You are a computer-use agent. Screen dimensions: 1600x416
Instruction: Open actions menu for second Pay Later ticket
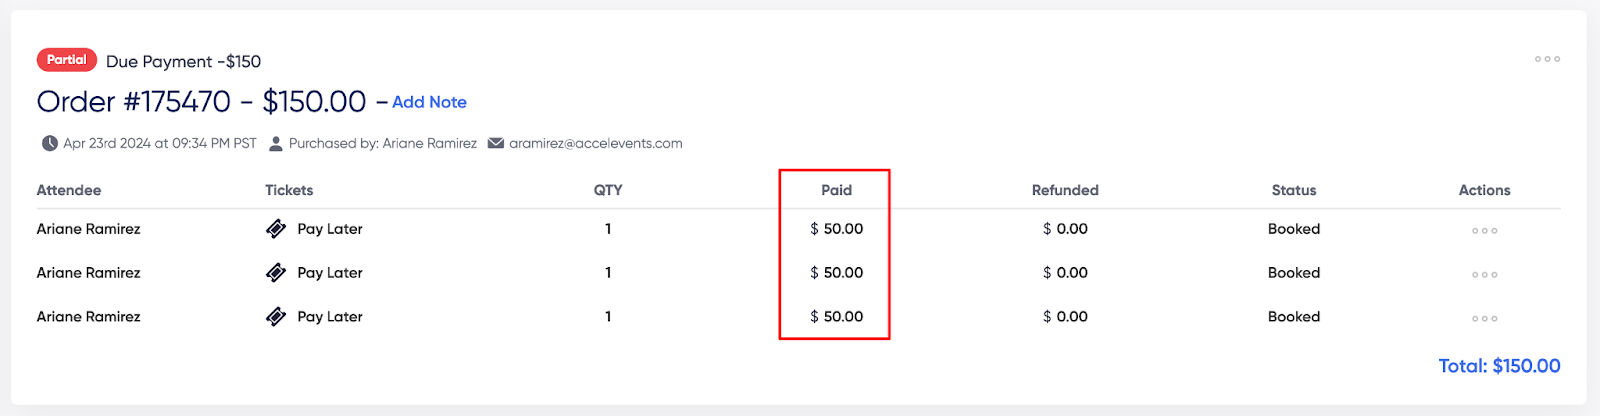click(1484, 275)
